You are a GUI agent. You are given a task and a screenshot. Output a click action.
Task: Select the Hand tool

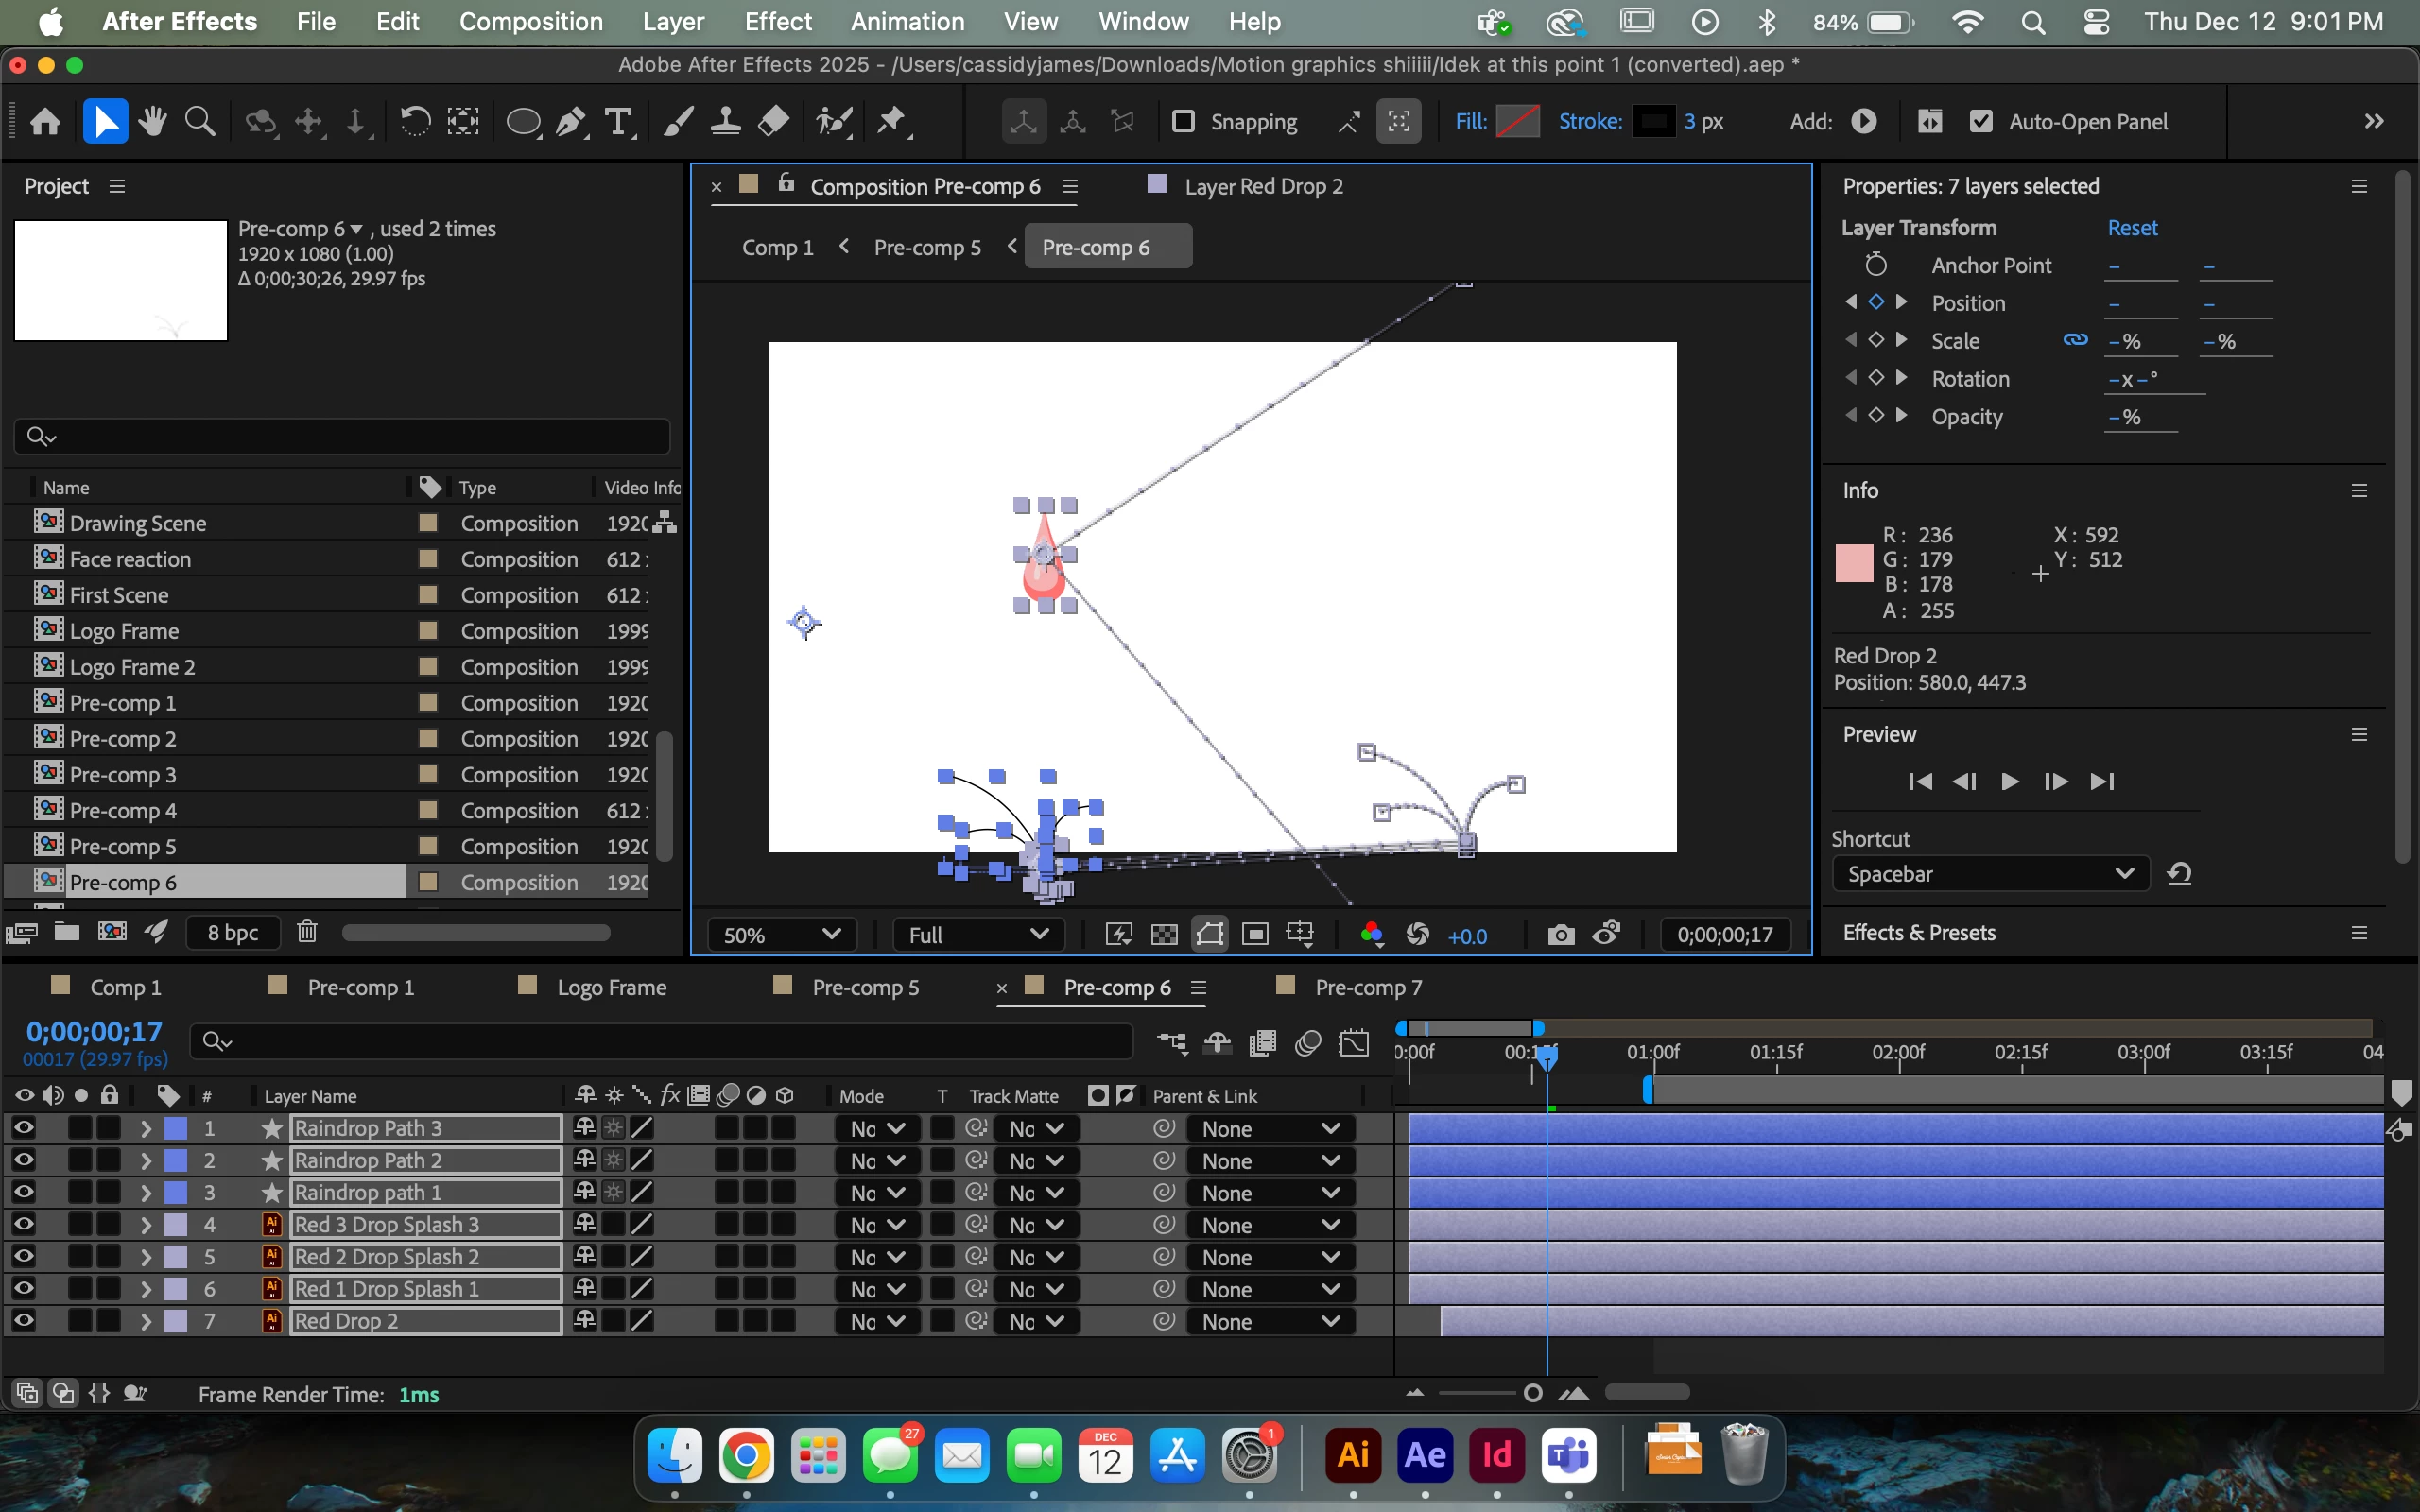click(x=153, y=122)
